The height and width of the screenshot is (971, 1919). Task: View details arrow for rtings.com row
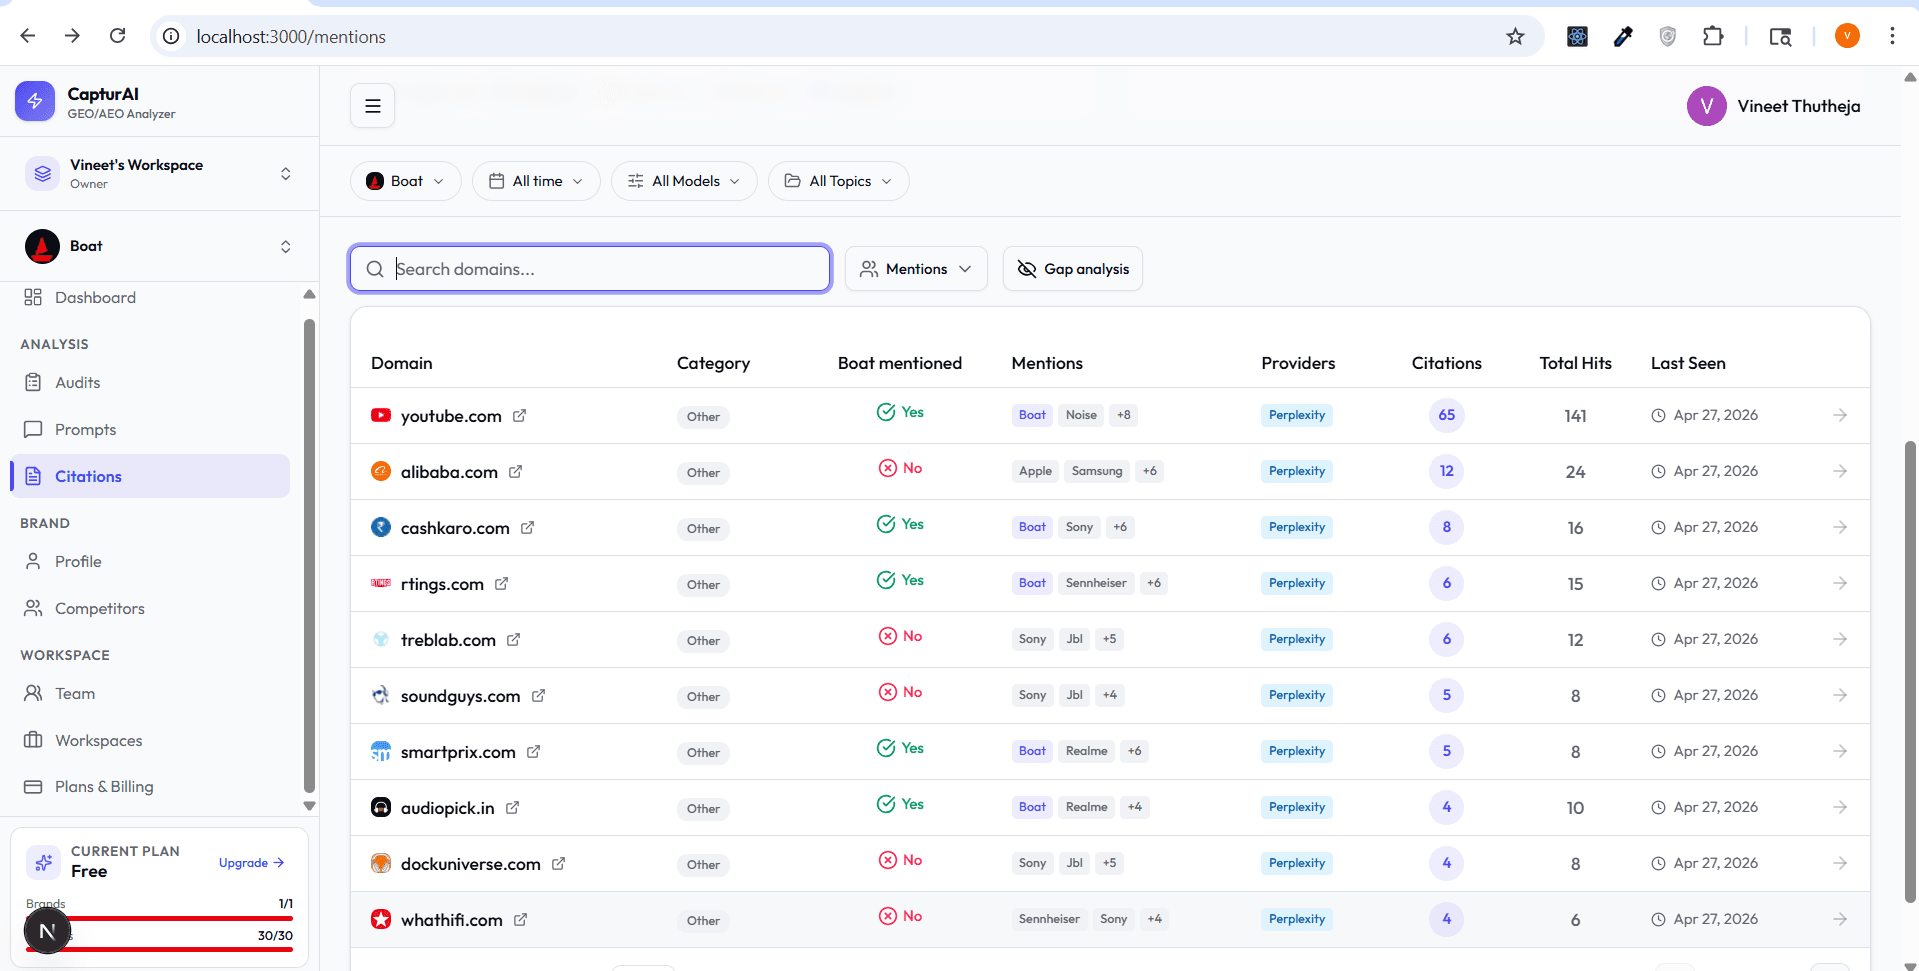[x=1840, y=583]
